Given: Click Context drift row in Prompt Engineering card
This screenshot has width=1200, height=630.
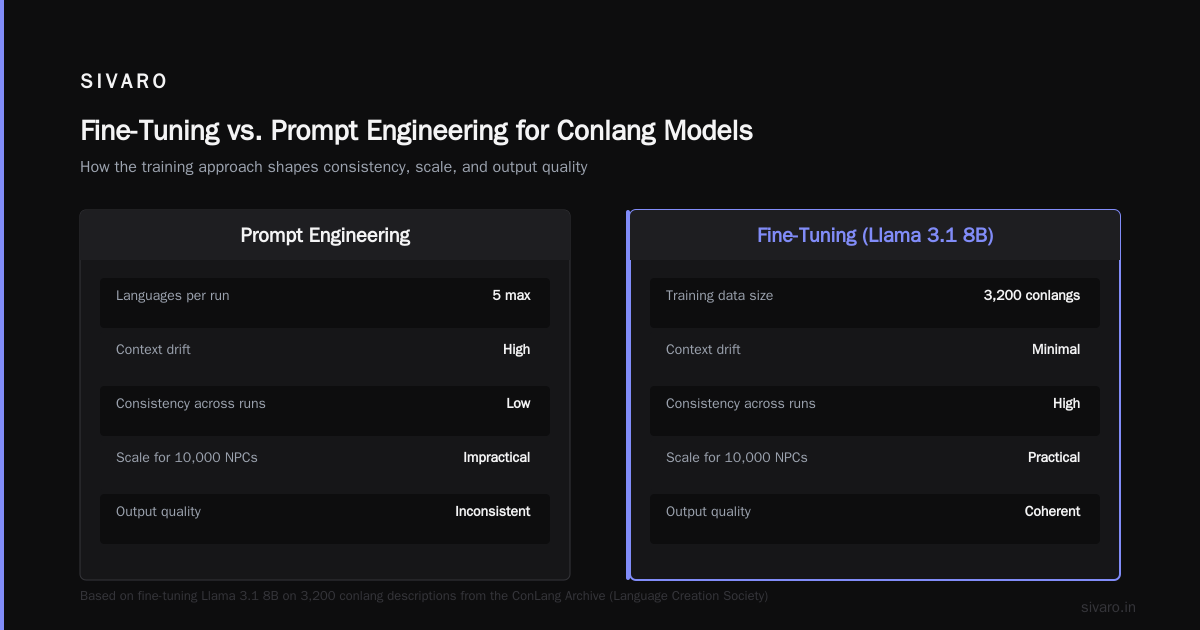Looking at the screenshot, I should pos(325,356).
